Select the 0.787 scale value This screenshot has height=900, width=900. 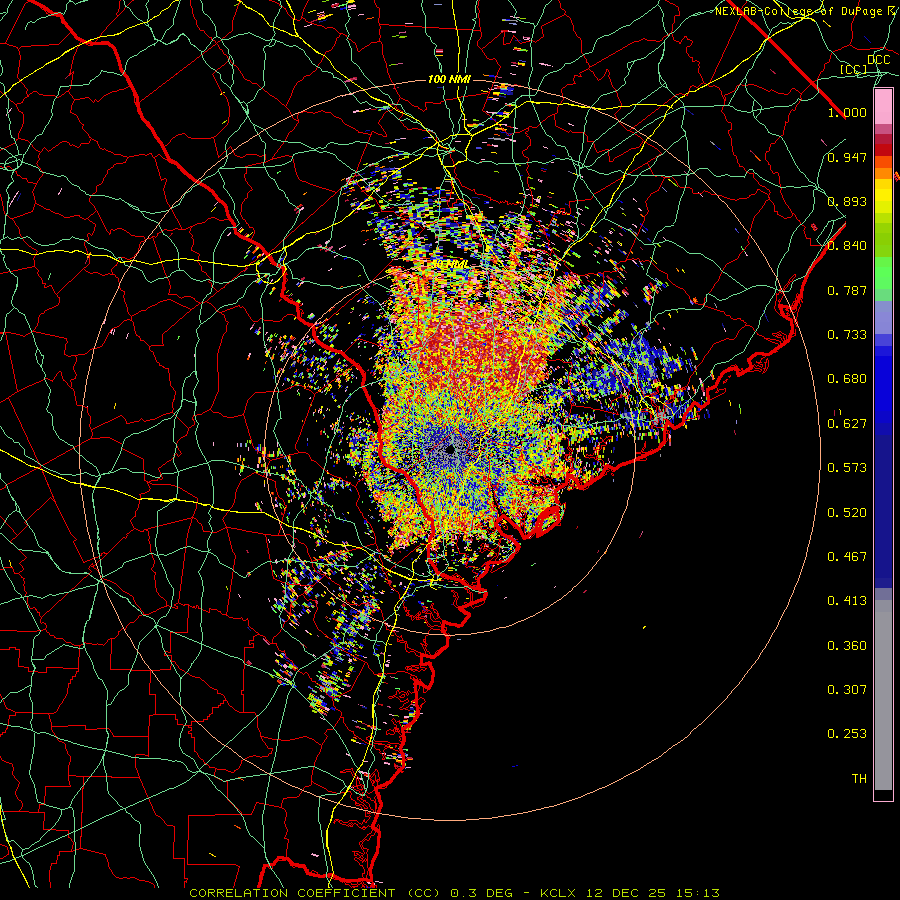point(847,290)
